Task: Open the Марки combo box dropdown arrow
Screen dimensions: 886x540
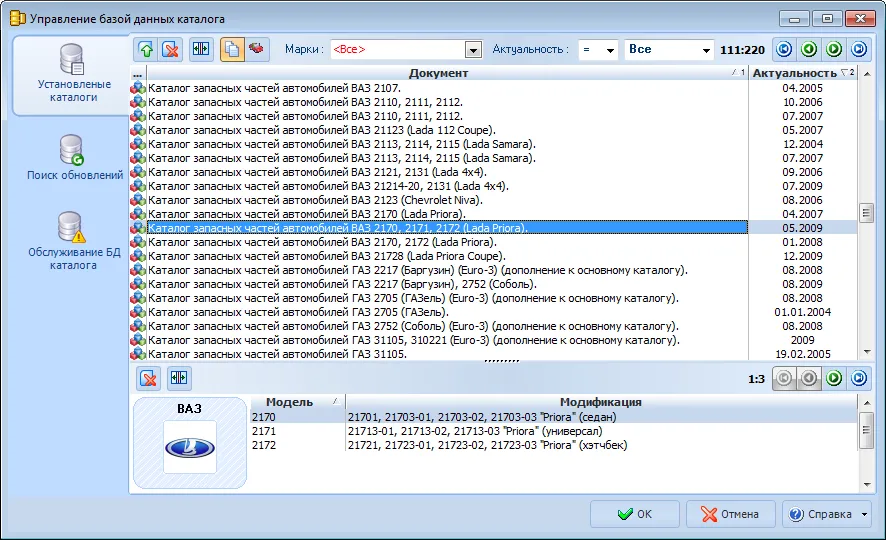Action: 474,50
